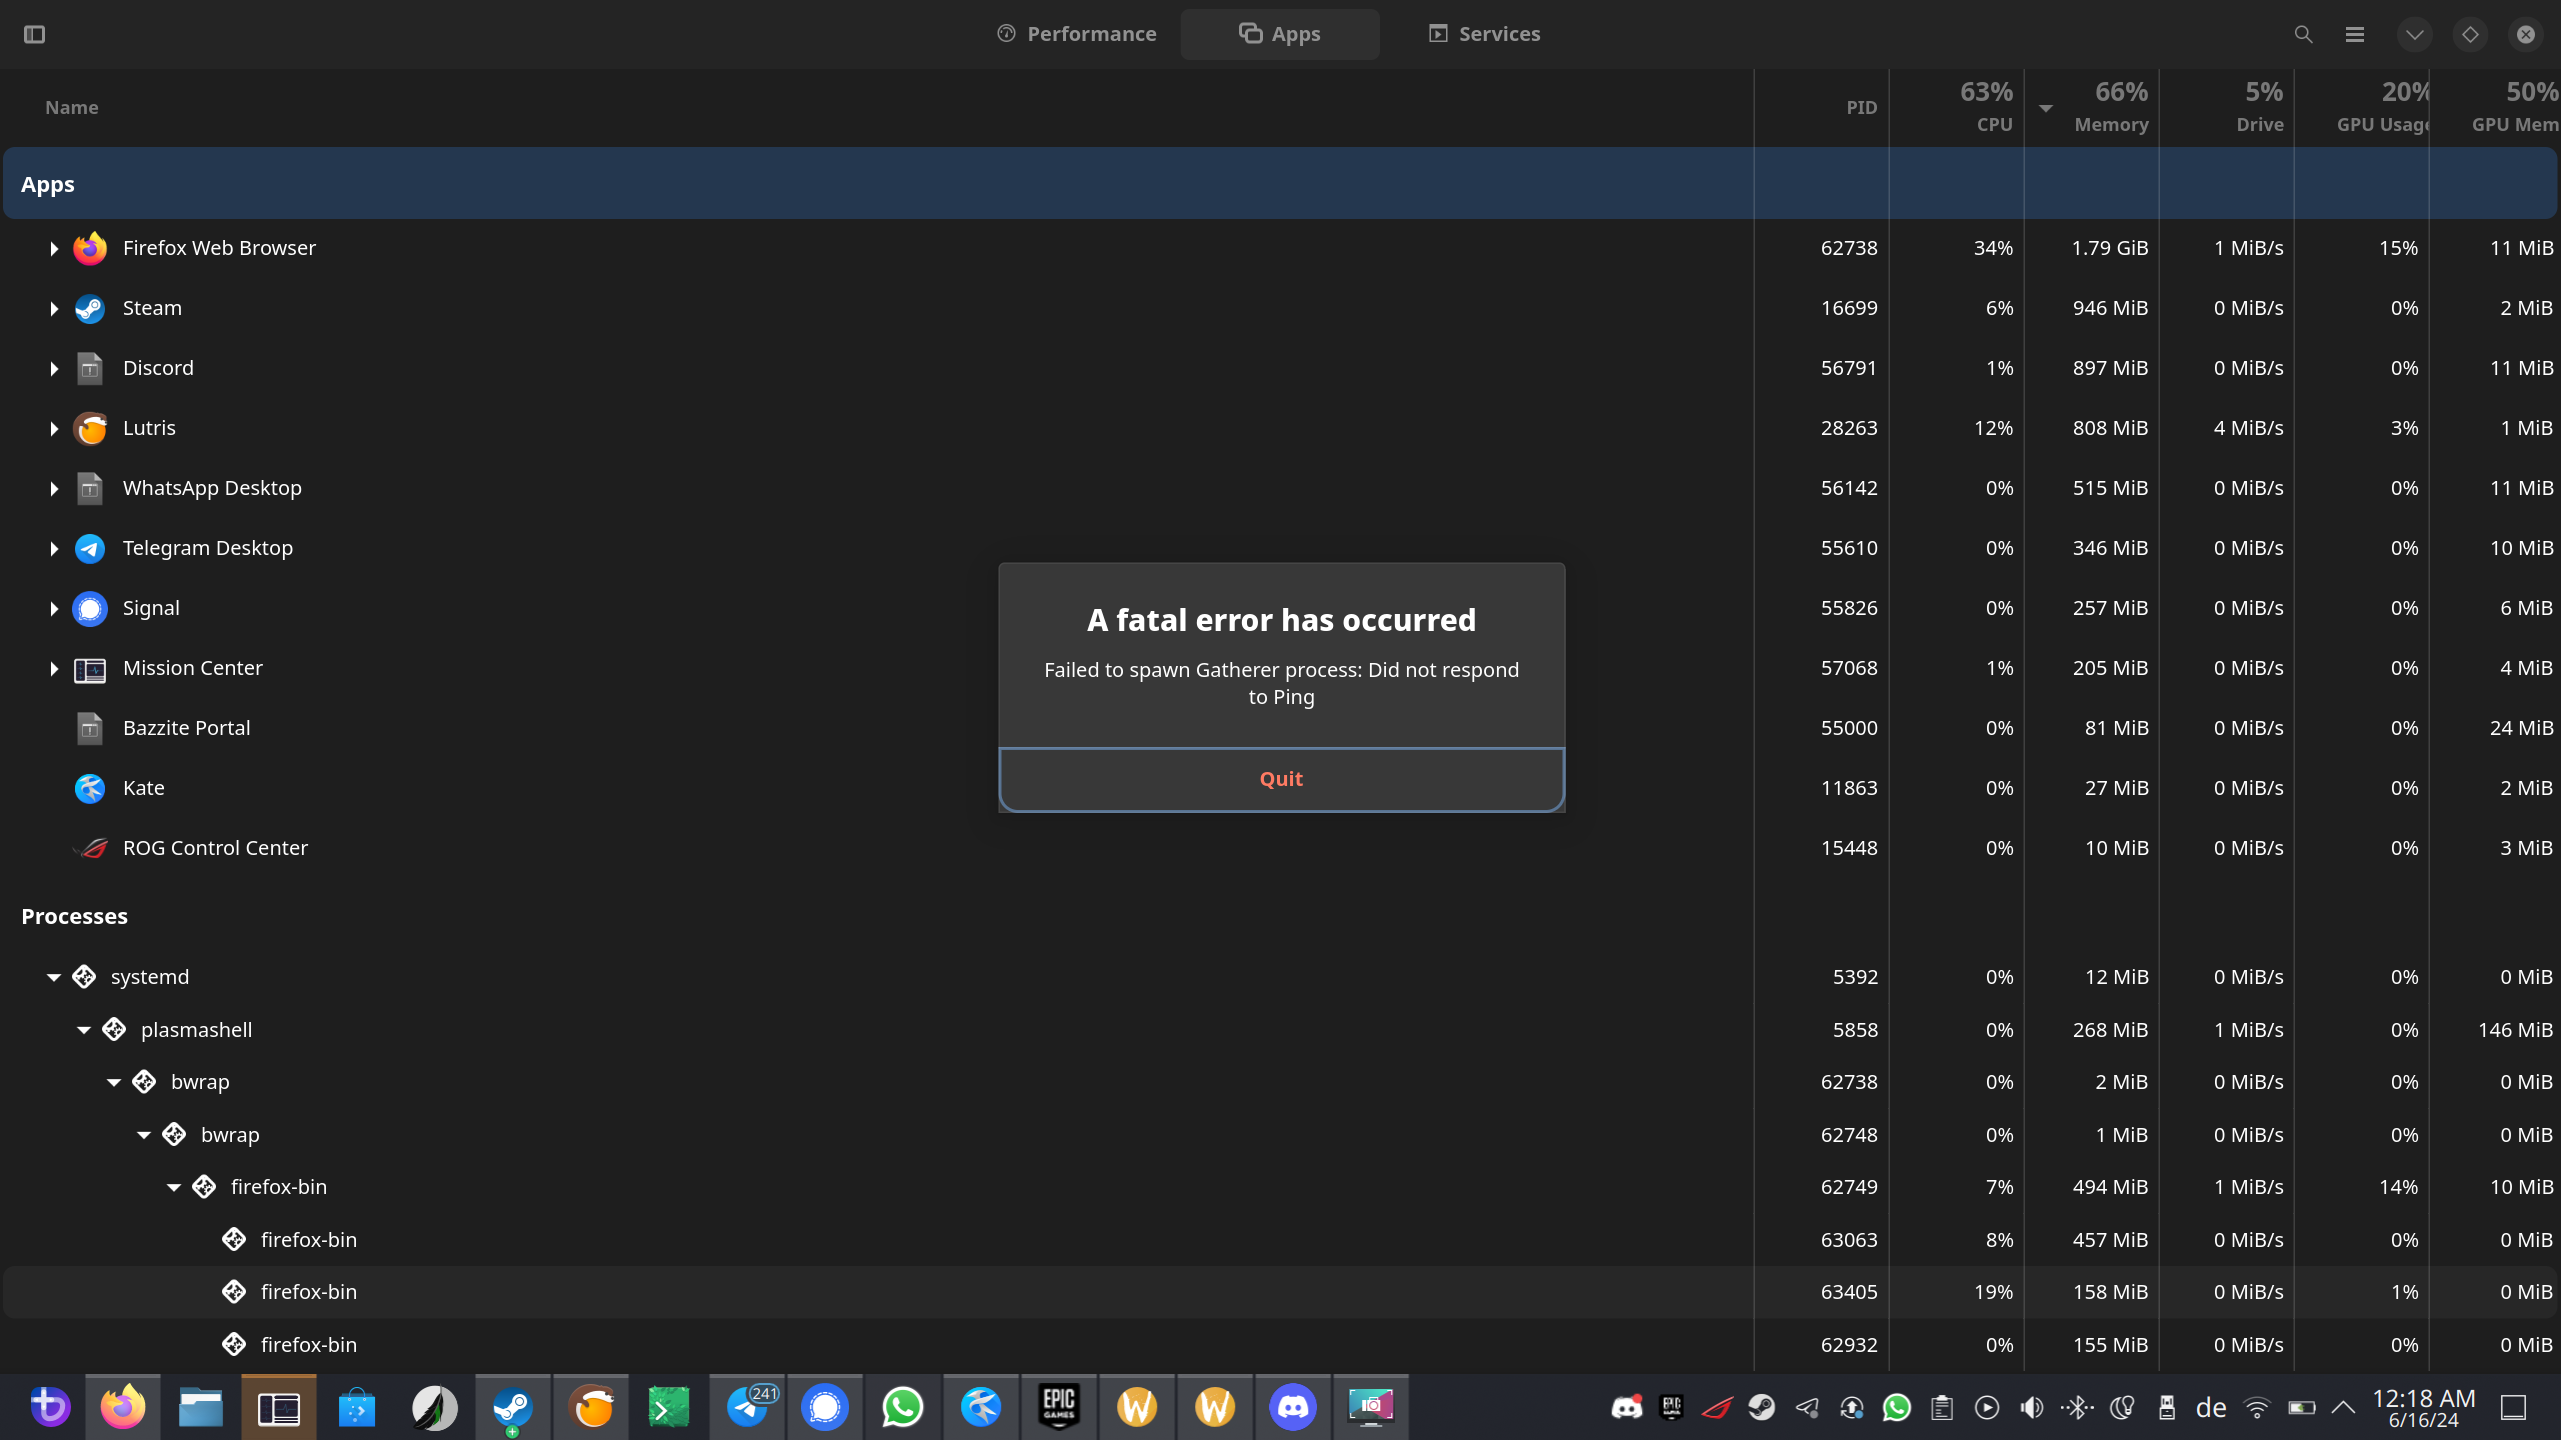Expand the Lutris app entry
This screenshot has width=2561, height=1440.
click(54, 428)
